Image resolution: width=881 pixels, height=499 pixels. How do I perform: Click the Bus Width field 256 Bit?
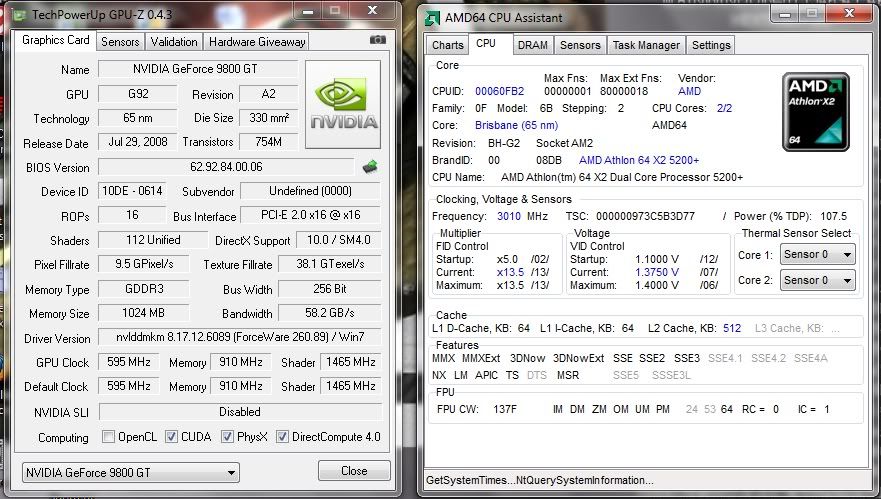coord(330,289)
